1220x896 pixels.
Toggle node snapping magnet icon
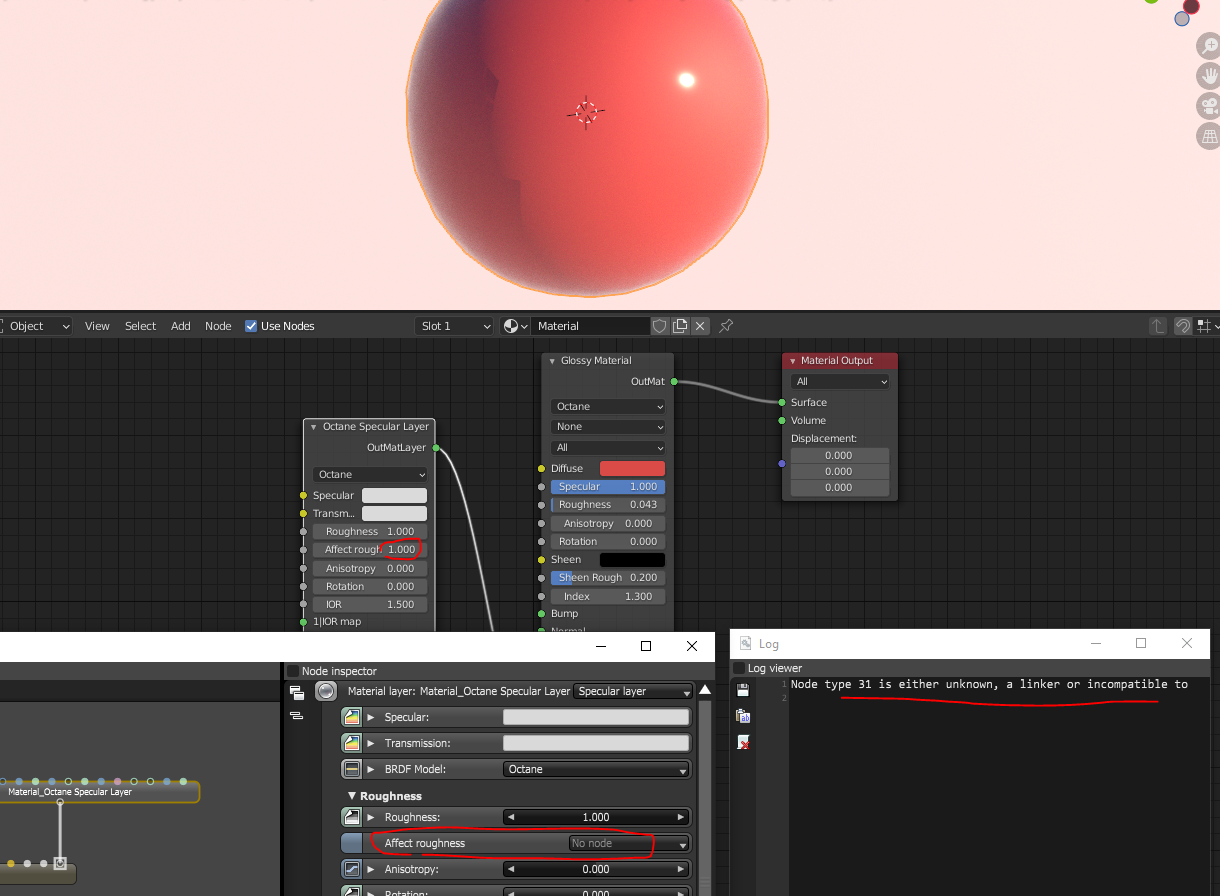coord(1182,326)
